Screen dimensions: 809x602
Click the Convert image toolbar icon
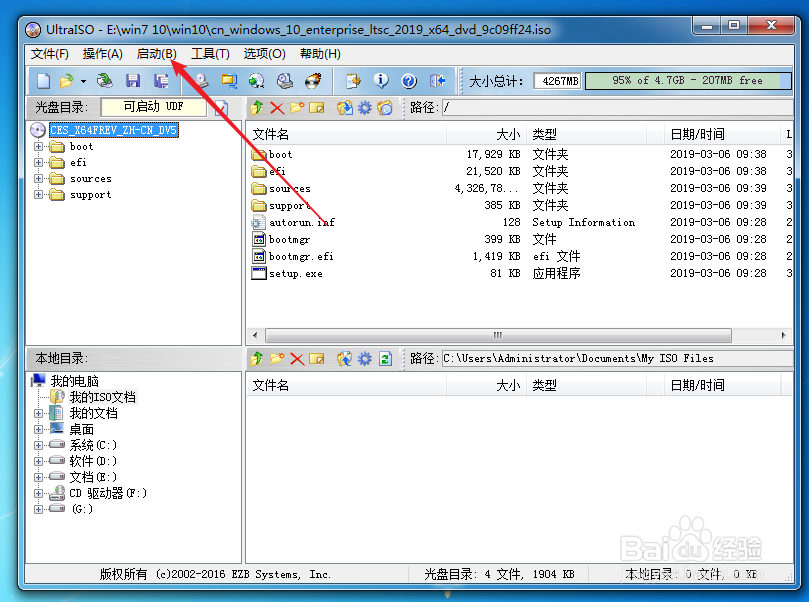pos(256,81)
